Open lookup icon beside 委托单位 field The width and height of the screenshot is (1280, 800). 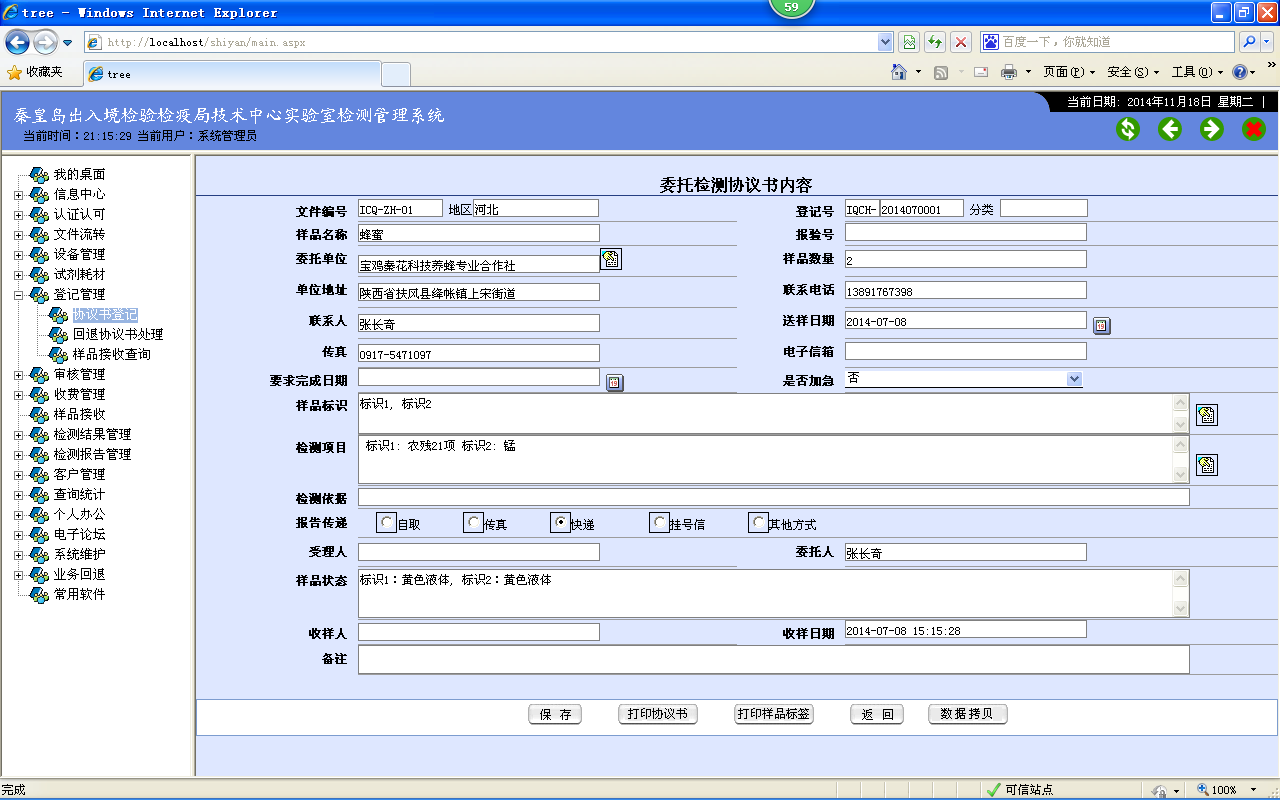click(x=611, y=260)
